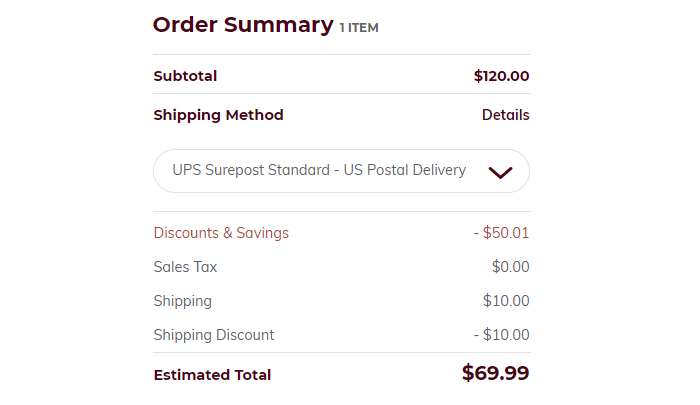Screen dimensions: 700x405
Task: Click the - $50.01 discount amount
Action: pyautogui.click(x=501, y=233)
